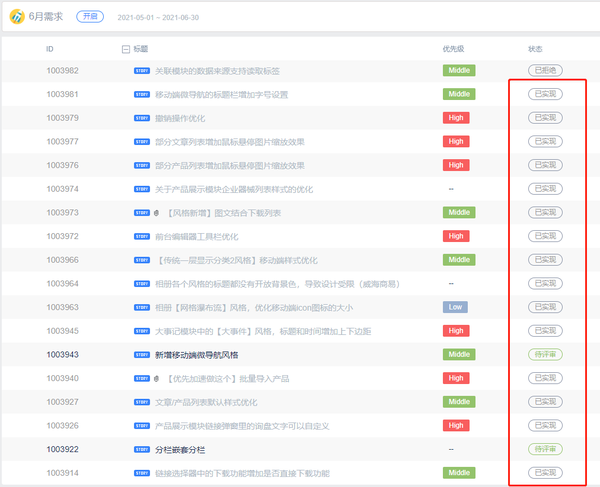Click the 开启 iteration status button

pyautogui.click(x=89, y=18)
